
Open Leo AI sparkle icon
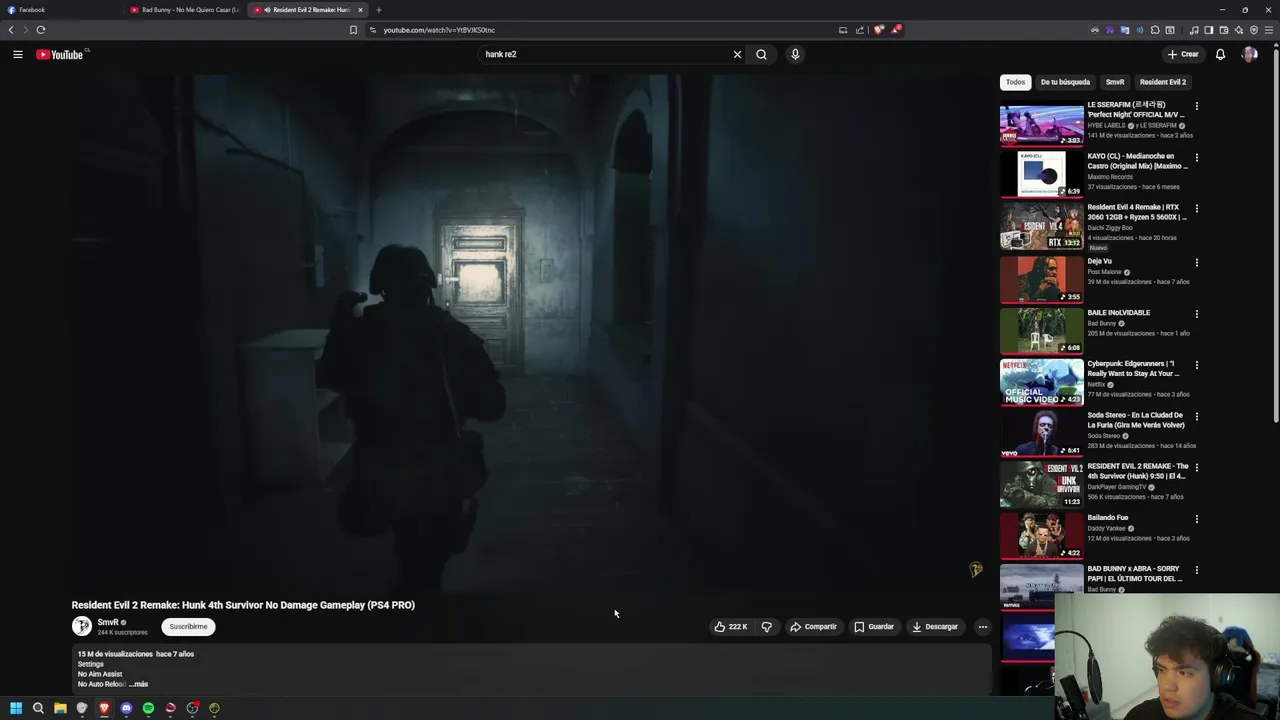pos(1238,30)
